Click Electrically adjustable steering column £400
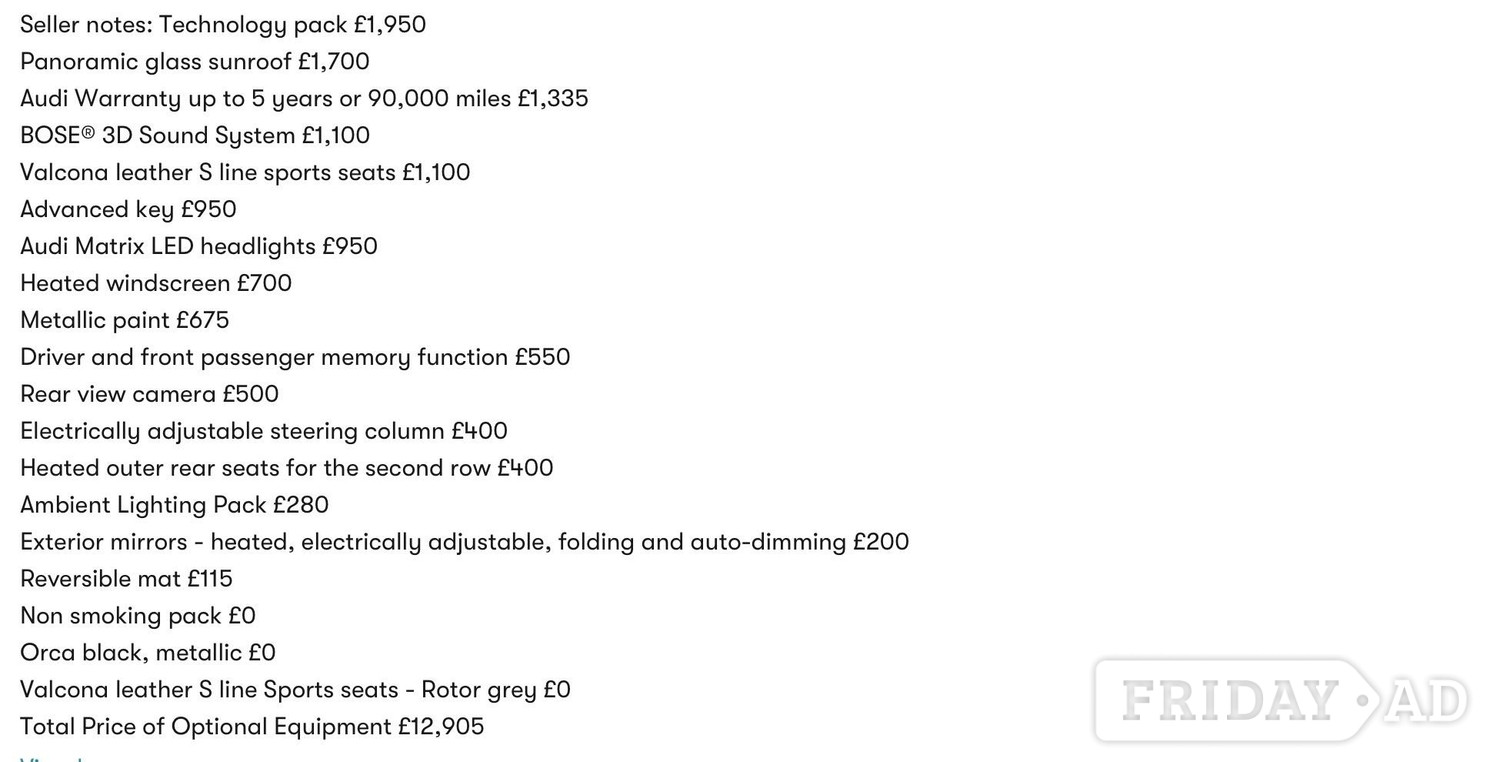 click(264, 432)
